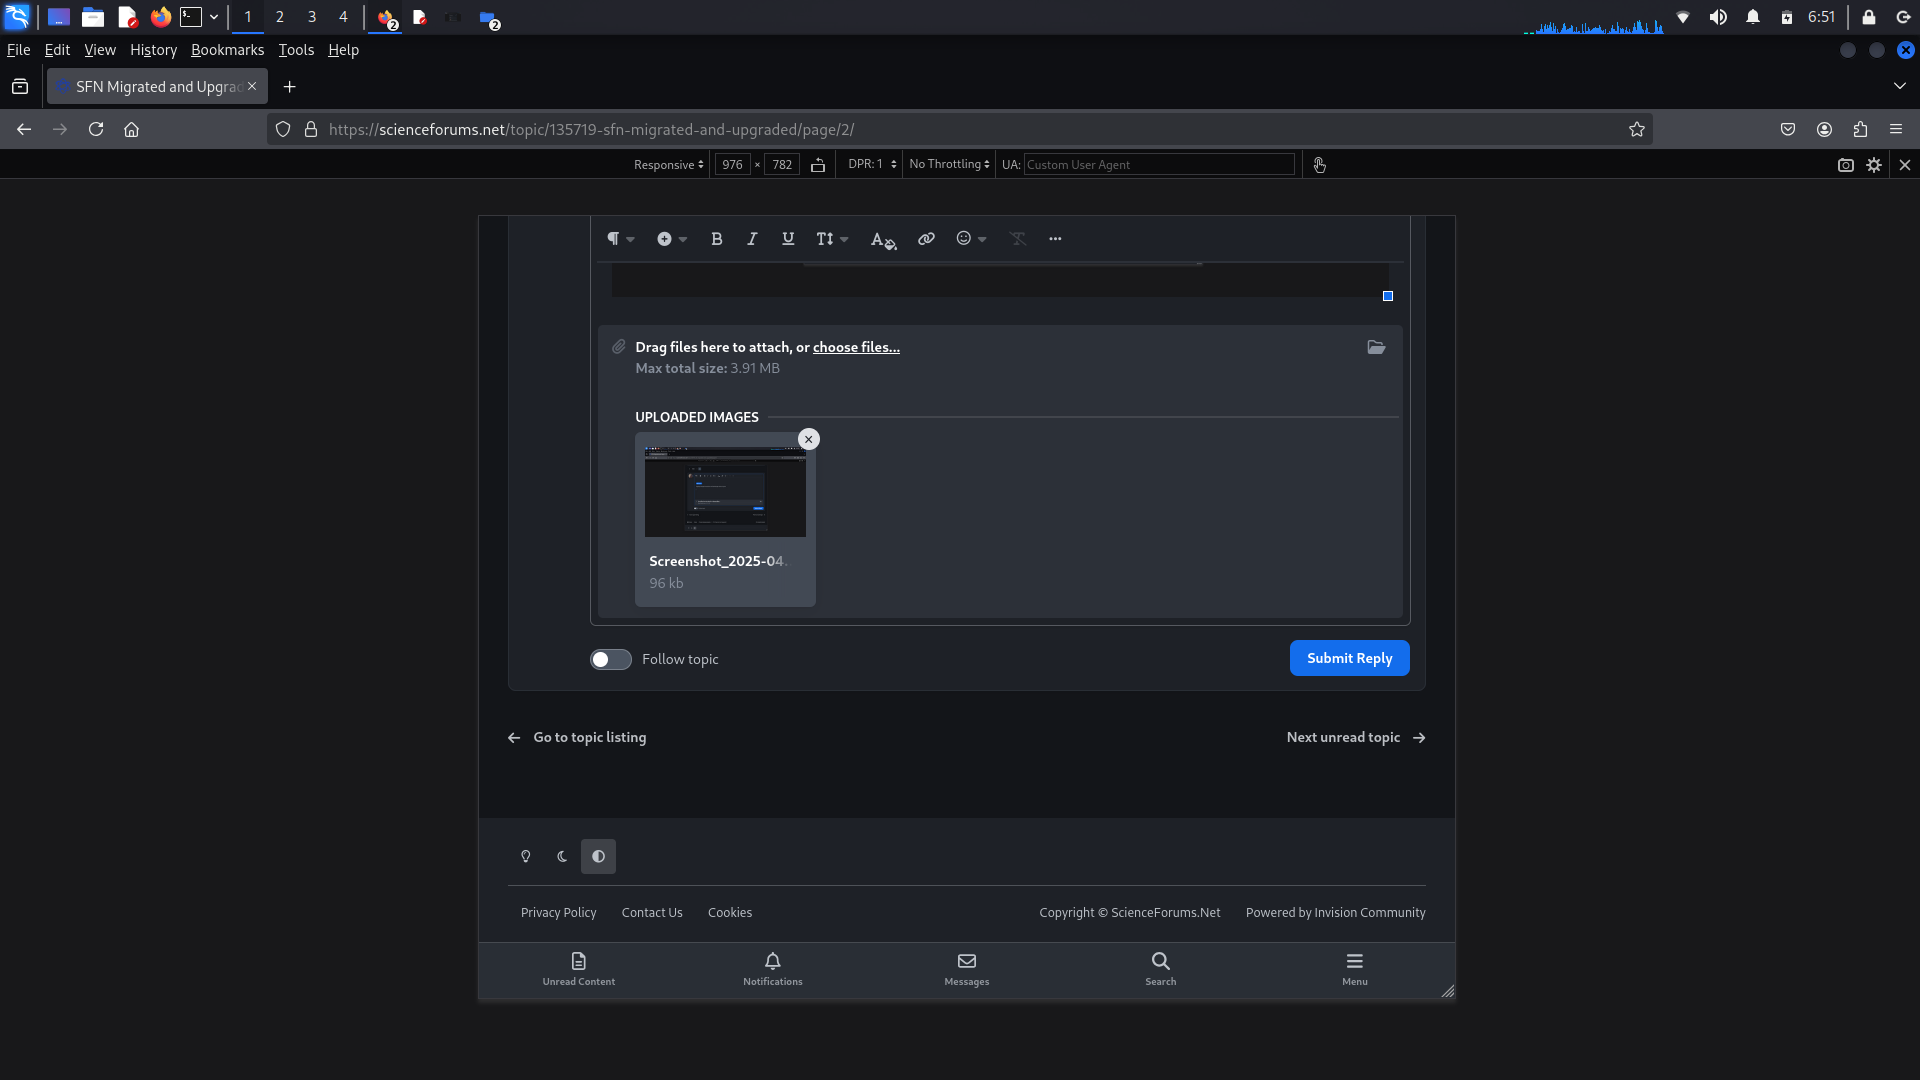
Task: Open the Tools menu
Action: pos(295,50)
